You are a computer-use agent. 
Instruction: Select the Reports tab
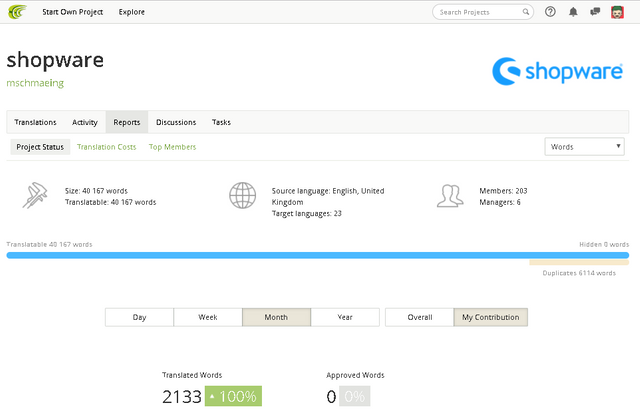127,122
